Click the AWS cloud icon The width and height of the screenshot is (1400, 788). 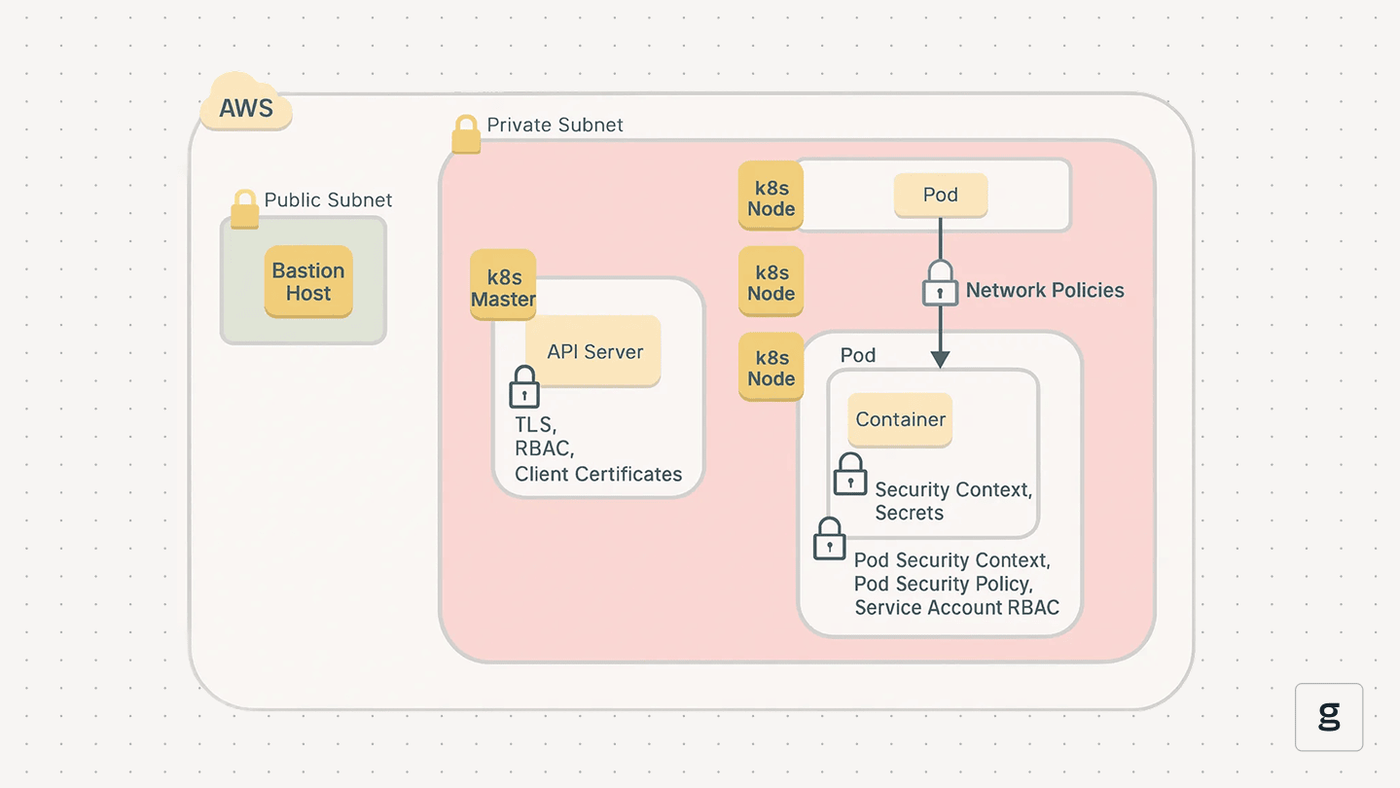click(246, 103)
